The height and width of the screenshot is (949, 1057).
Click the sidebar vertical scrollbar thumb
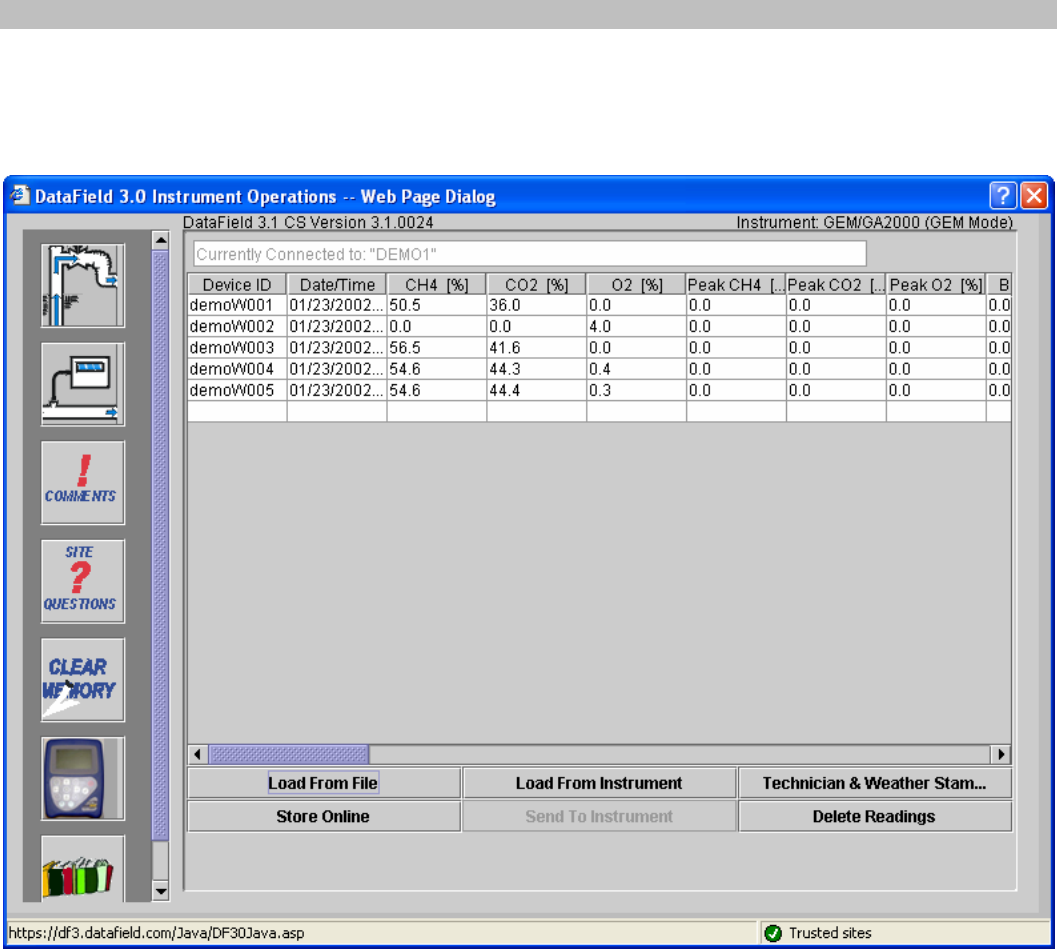(x=160, y=545)
